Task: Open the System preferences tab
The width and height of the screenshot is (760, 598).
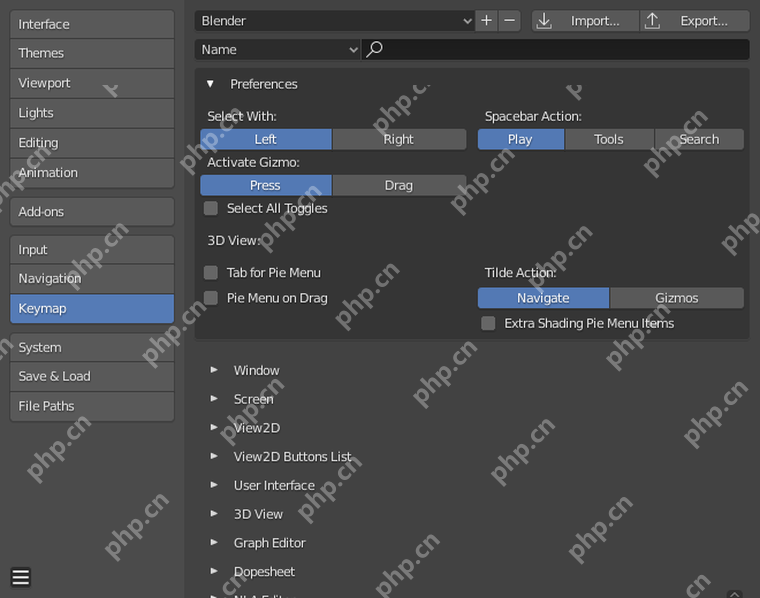Action: click(x=92, y=347)
